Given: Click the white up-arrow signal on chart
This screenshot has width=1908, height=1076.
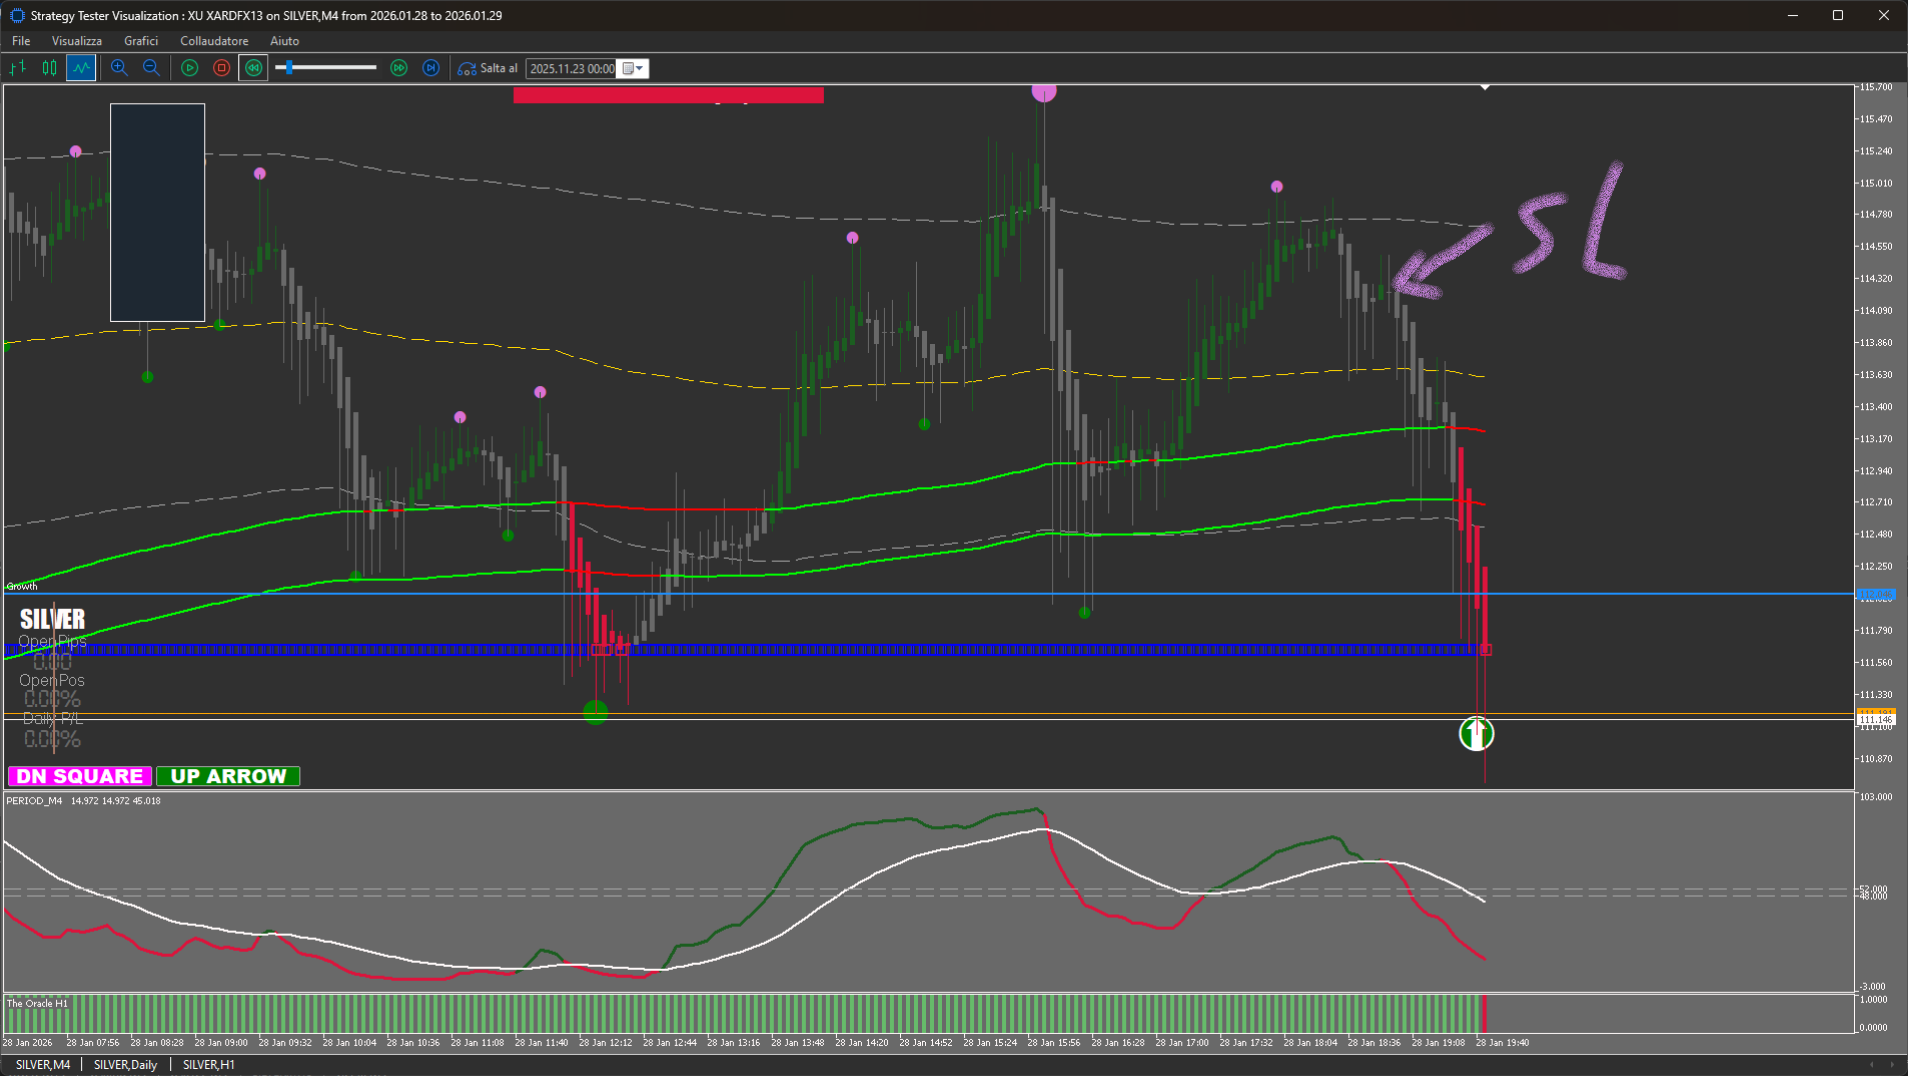Looking at the screenshot, I should click(x=1476, y=734).
